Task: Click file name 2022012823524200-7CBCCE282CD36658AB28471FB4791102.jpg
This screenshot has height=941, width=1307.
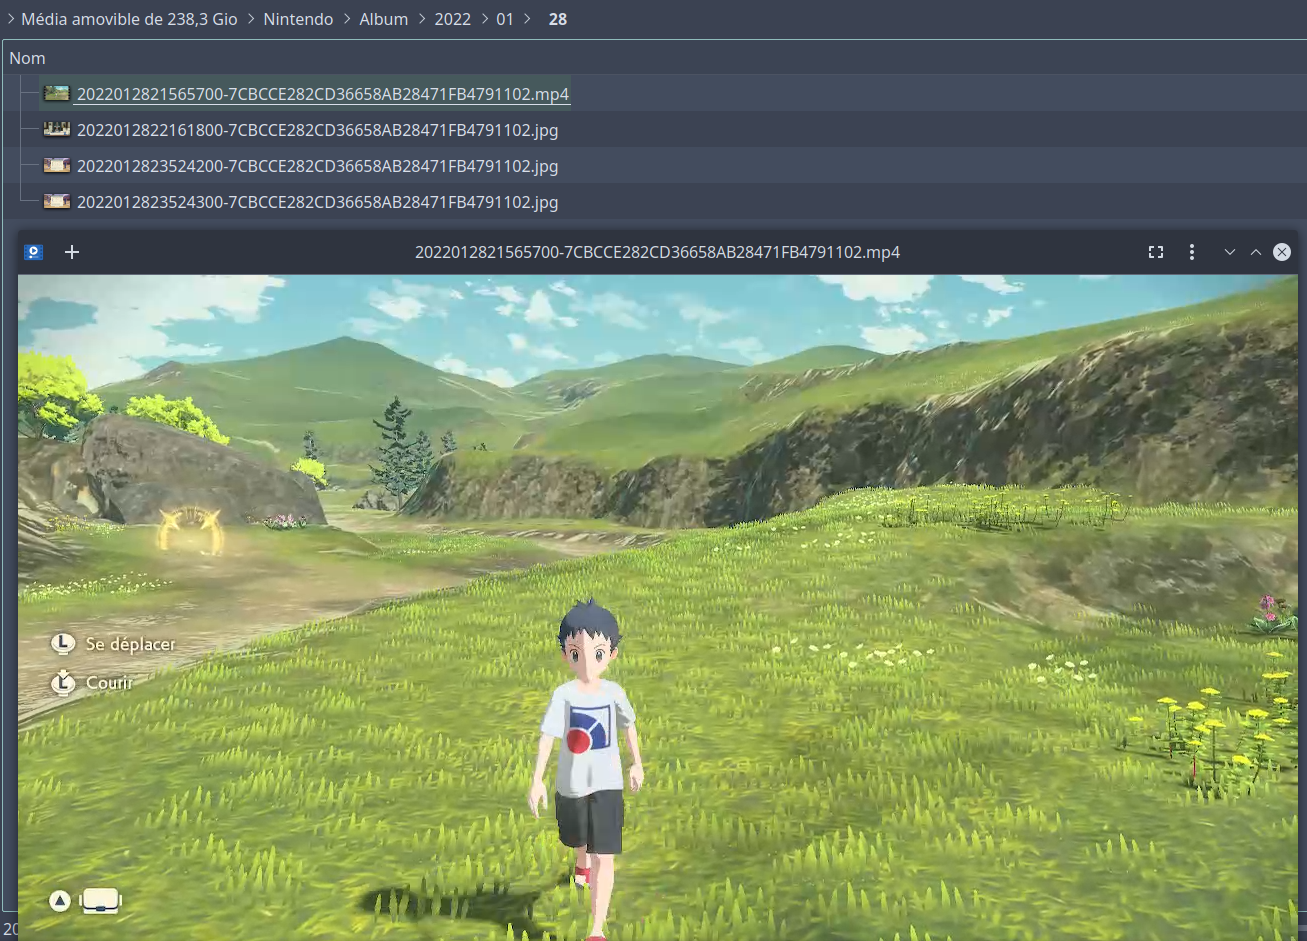Action: 318,166
